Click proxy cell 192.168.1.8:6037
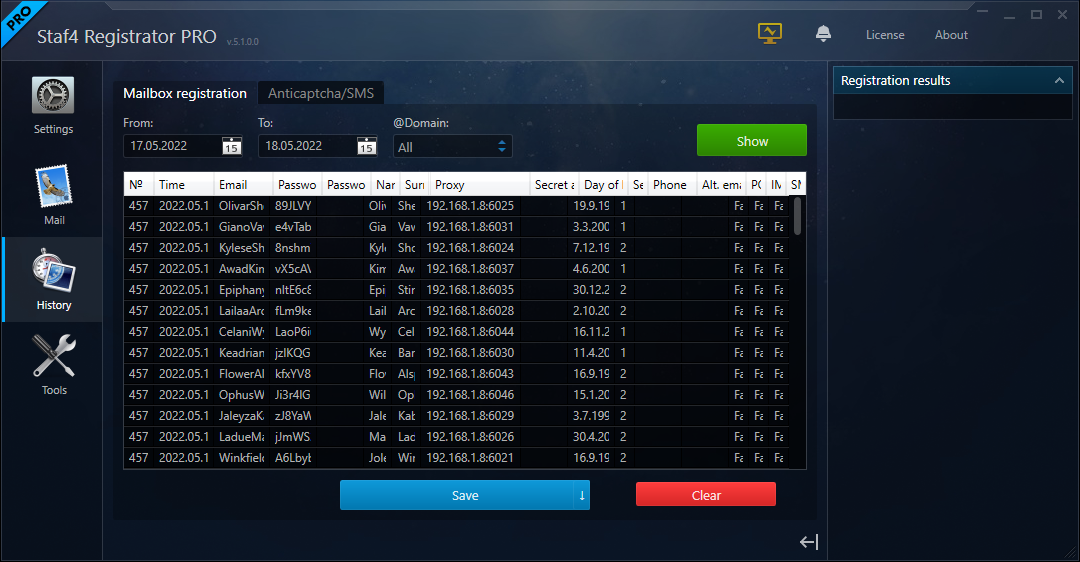 pyautogui.click(x=470, y=269)
